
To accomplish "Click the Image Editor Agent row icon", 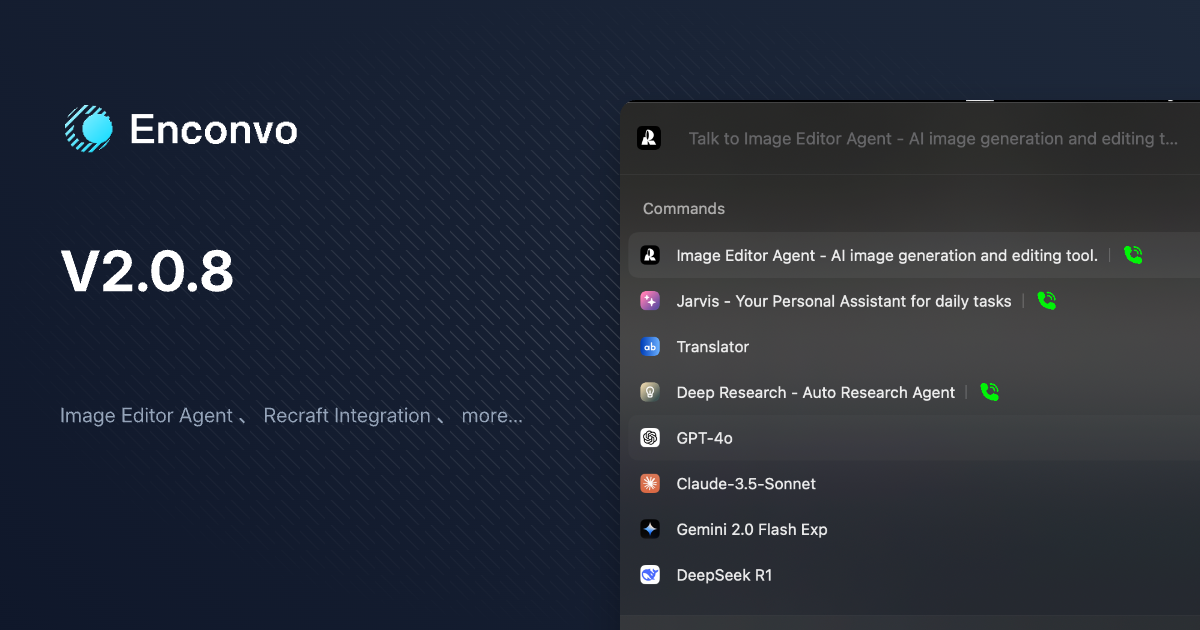I will 650,255.
